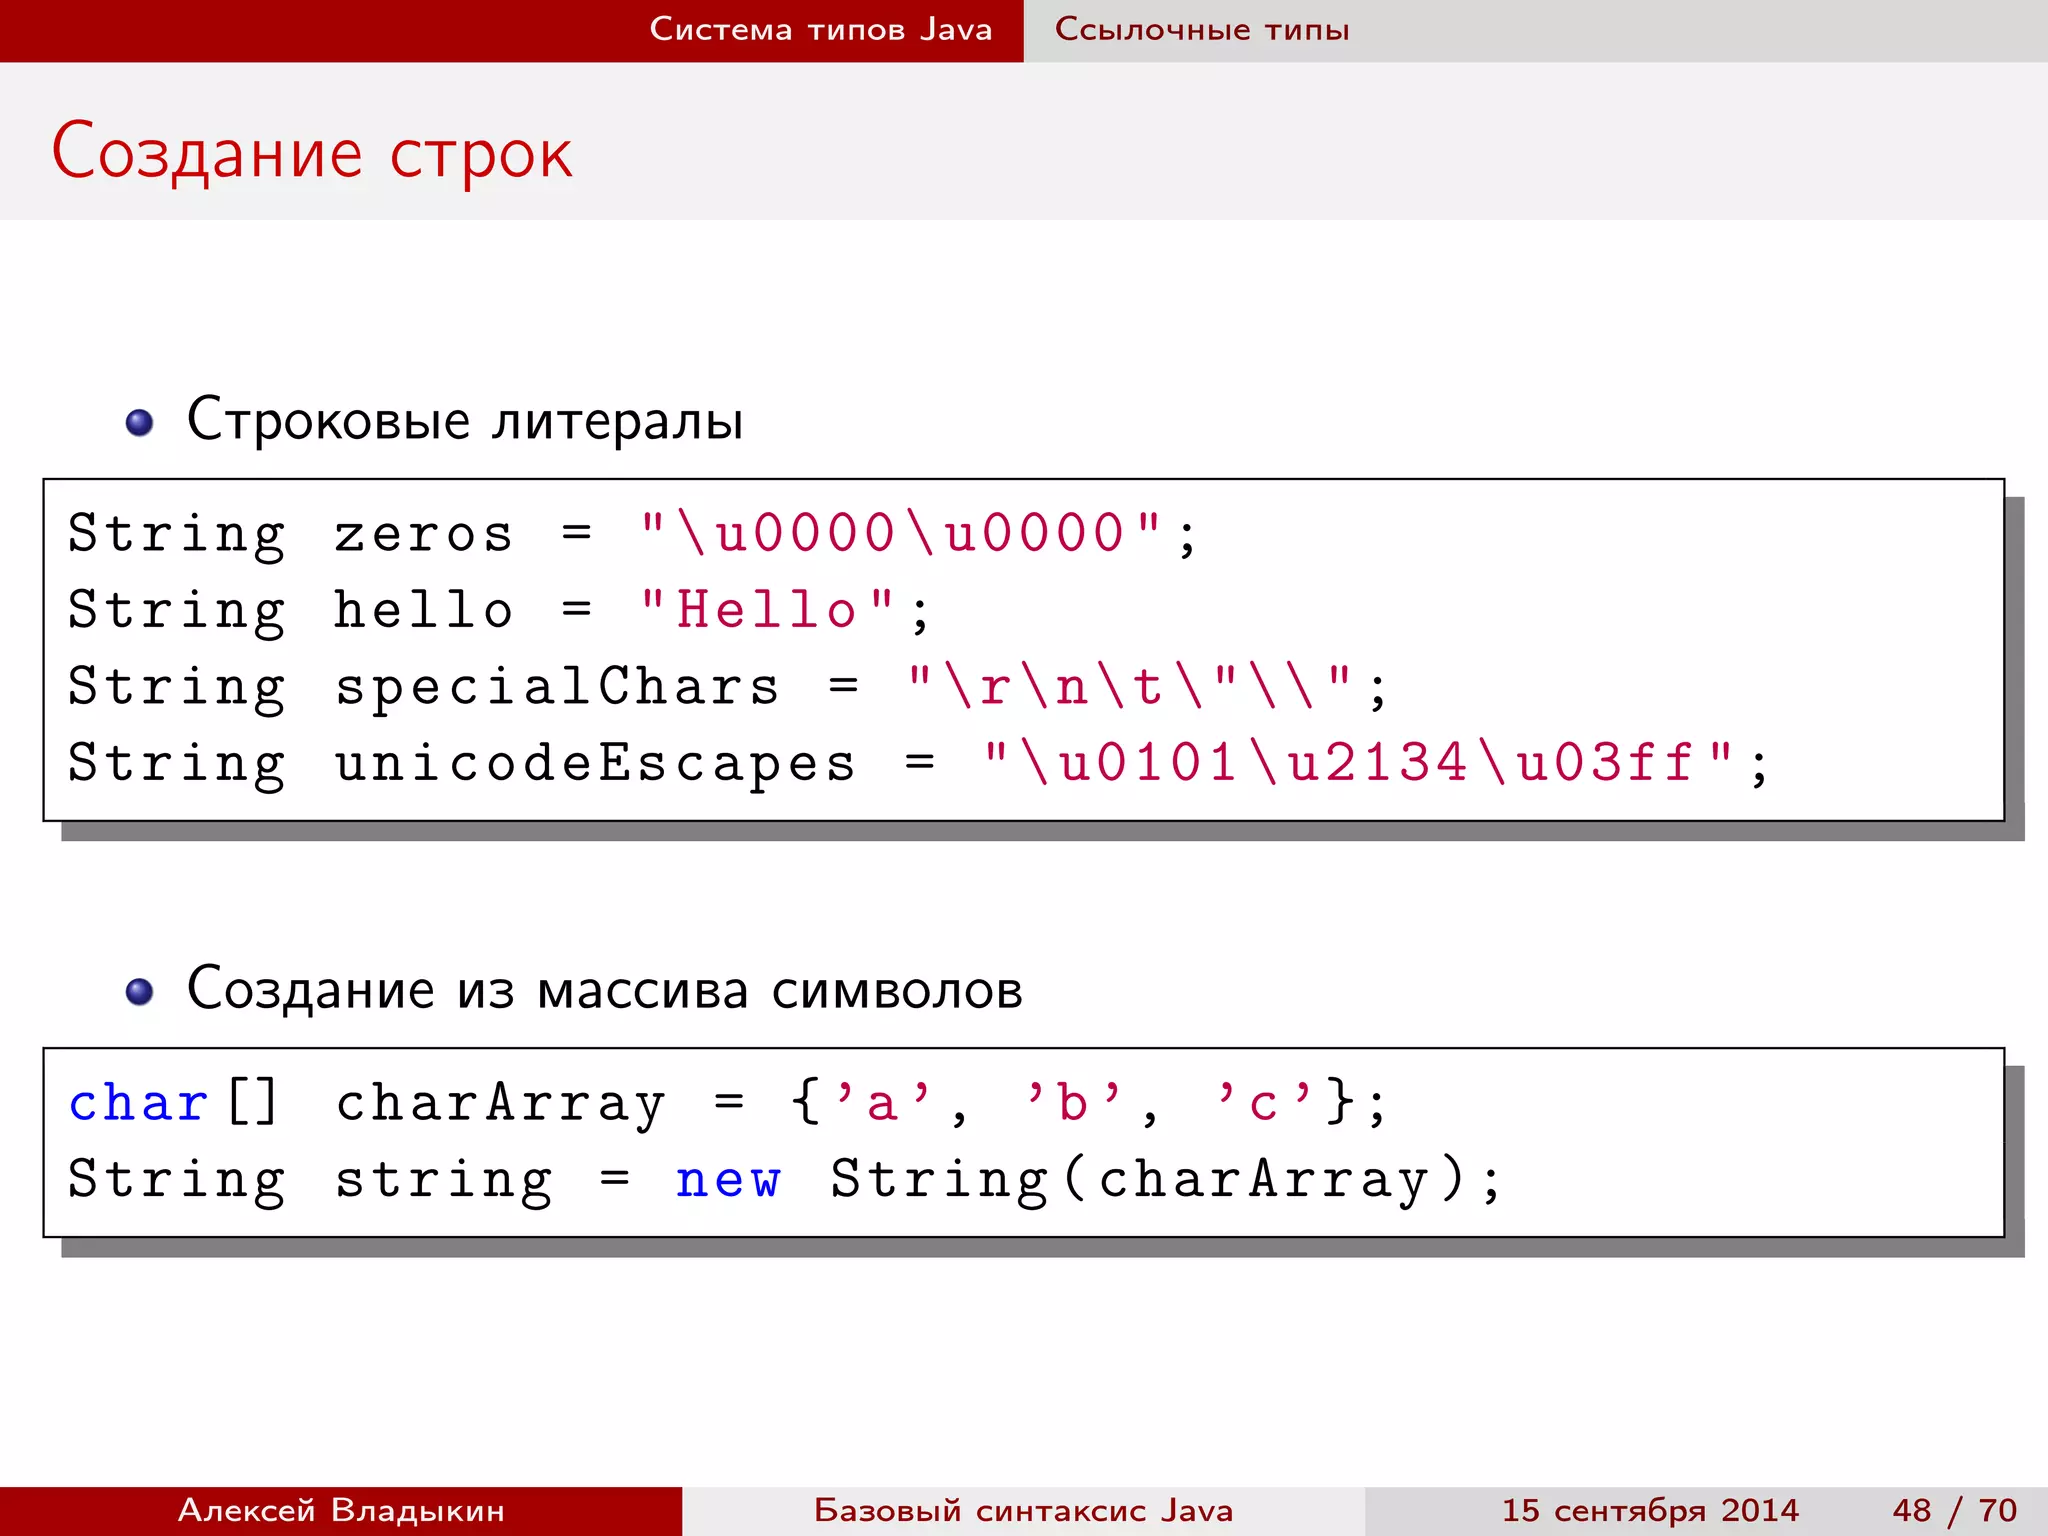Select the bullet text 'Создание из массива символов'

coord(605,989)
